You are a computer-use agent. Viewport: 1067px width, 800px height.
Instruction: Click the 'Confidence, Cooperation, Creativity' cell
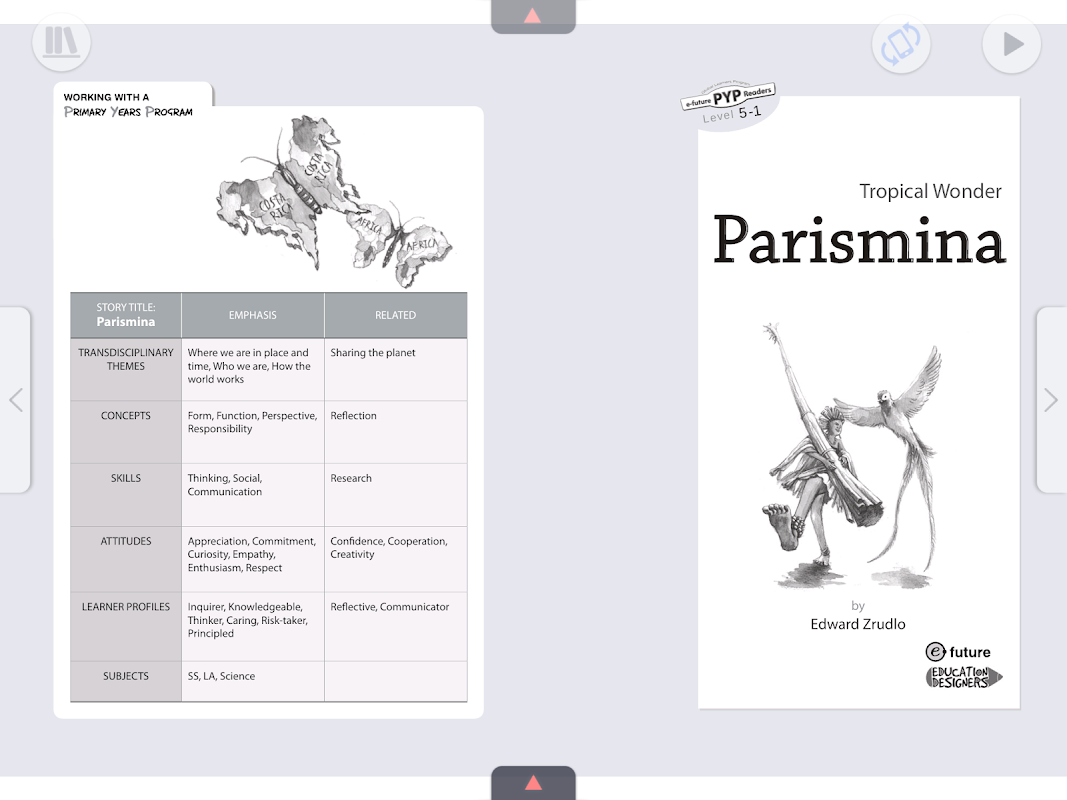click(x=395, y=559)
